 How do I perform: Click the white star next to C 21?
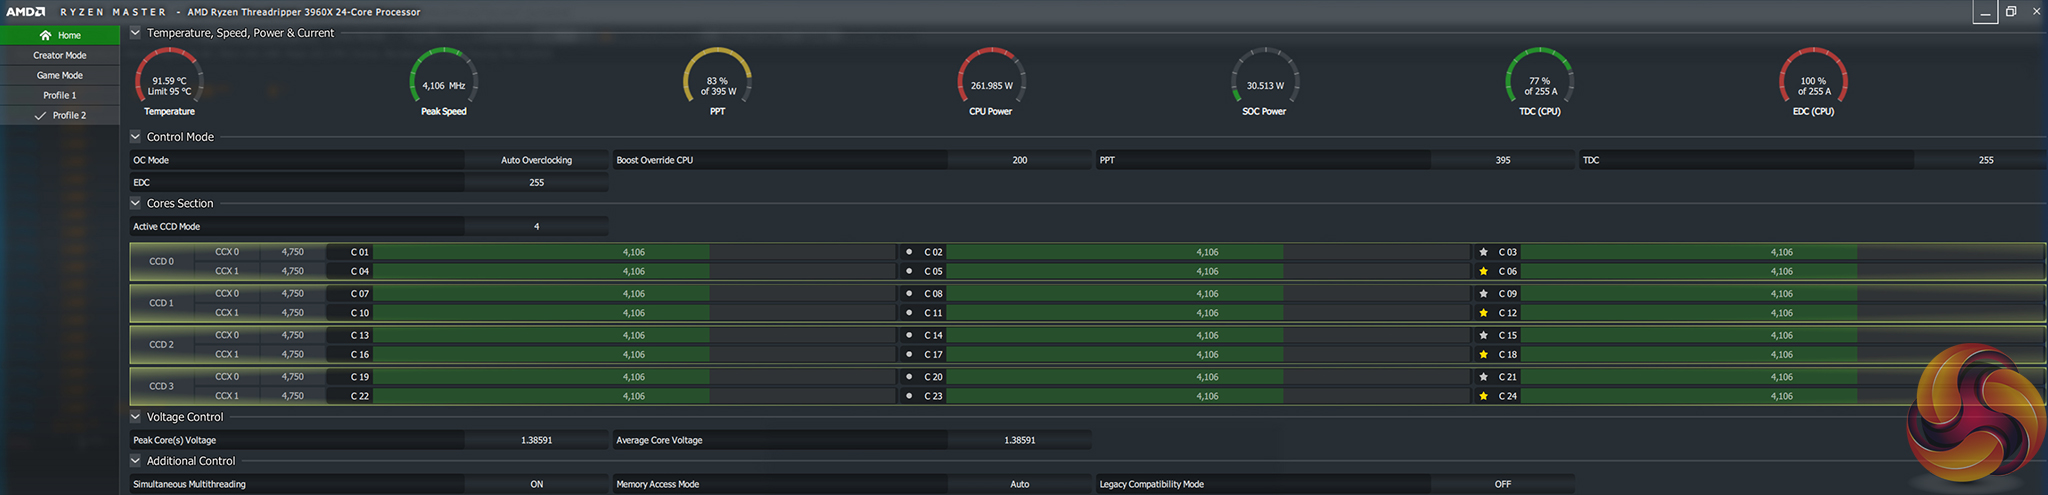point(1483,377)
